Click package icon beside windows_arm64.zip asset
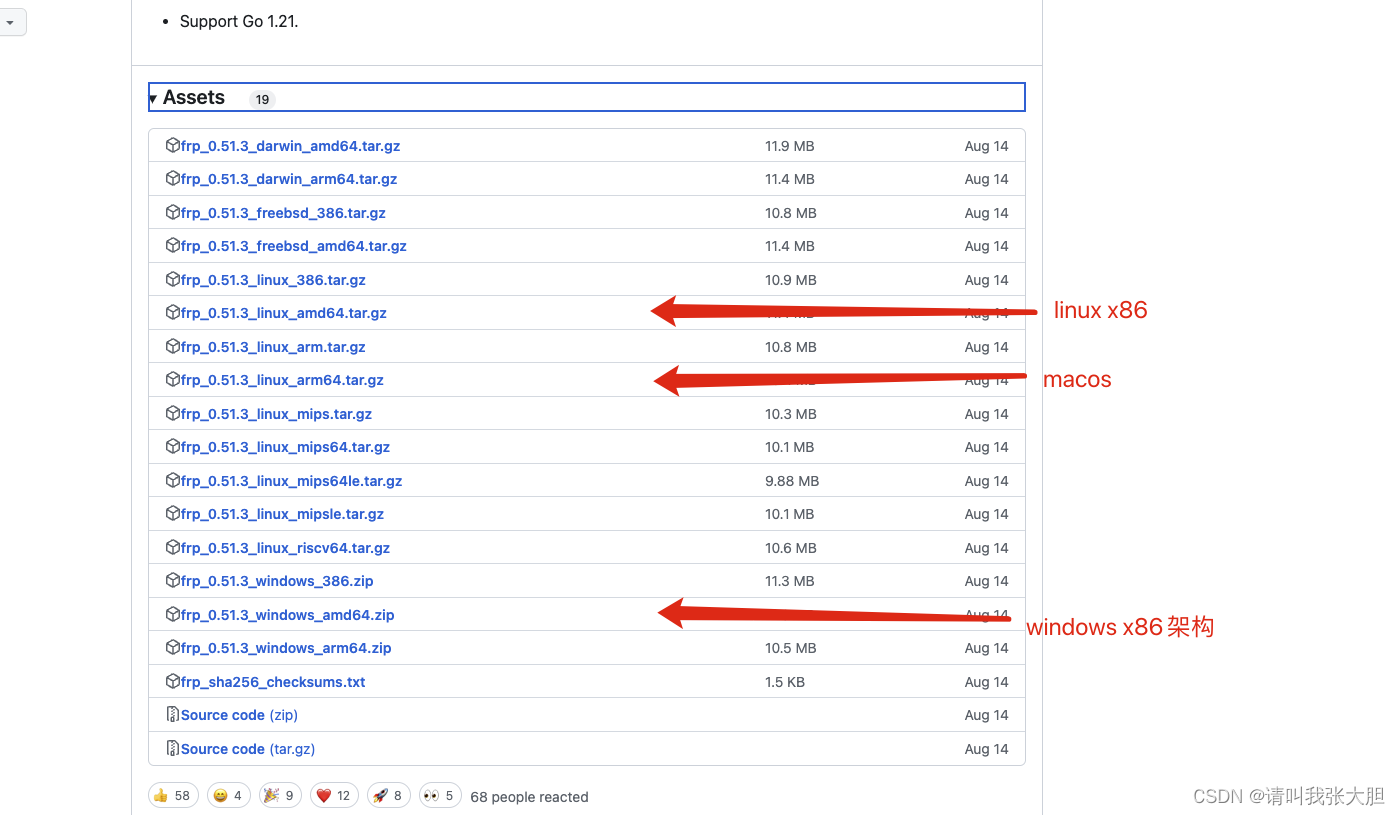 click(173, 648)
